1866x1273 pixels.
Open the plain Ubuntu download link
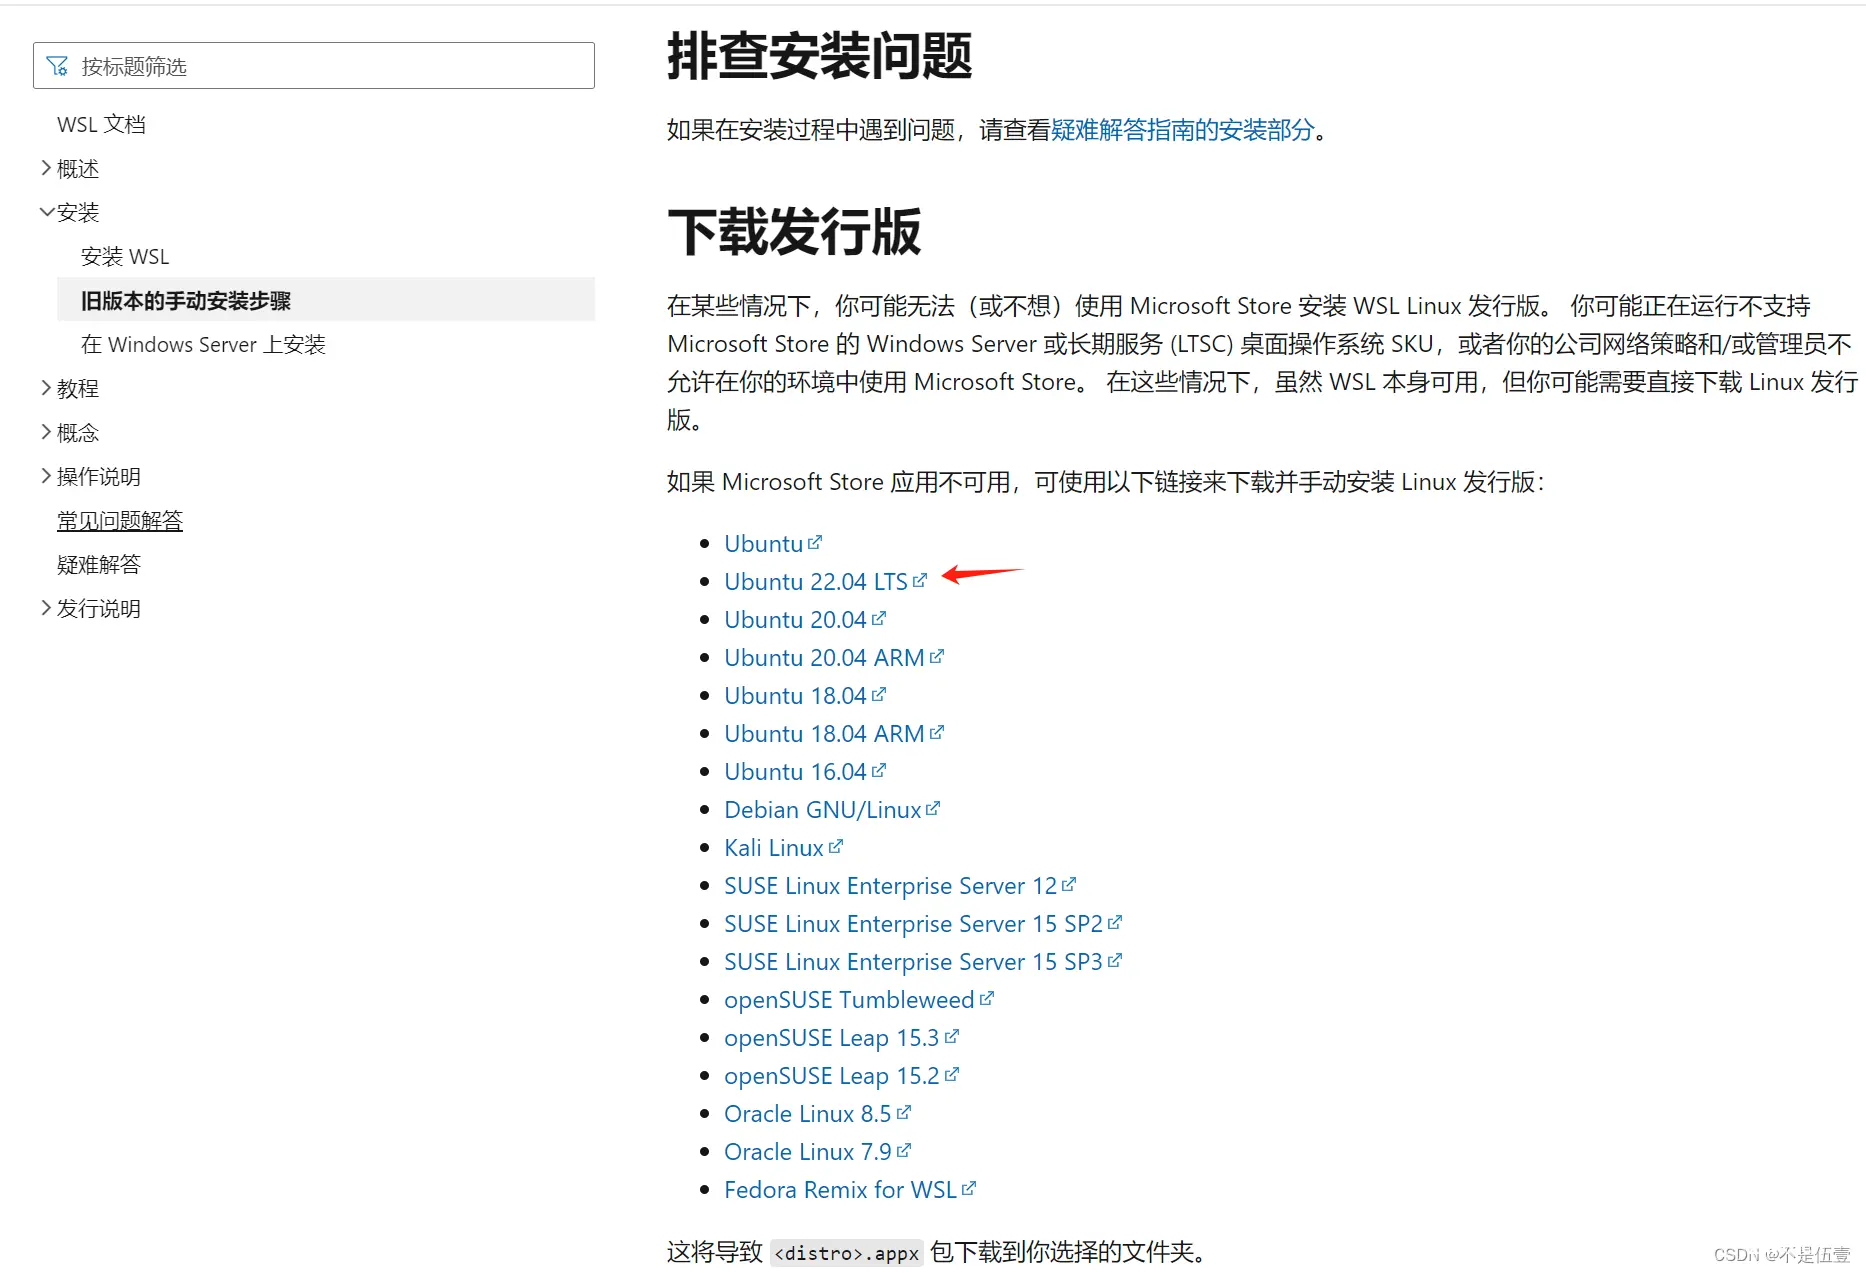(x=764, y=543)
